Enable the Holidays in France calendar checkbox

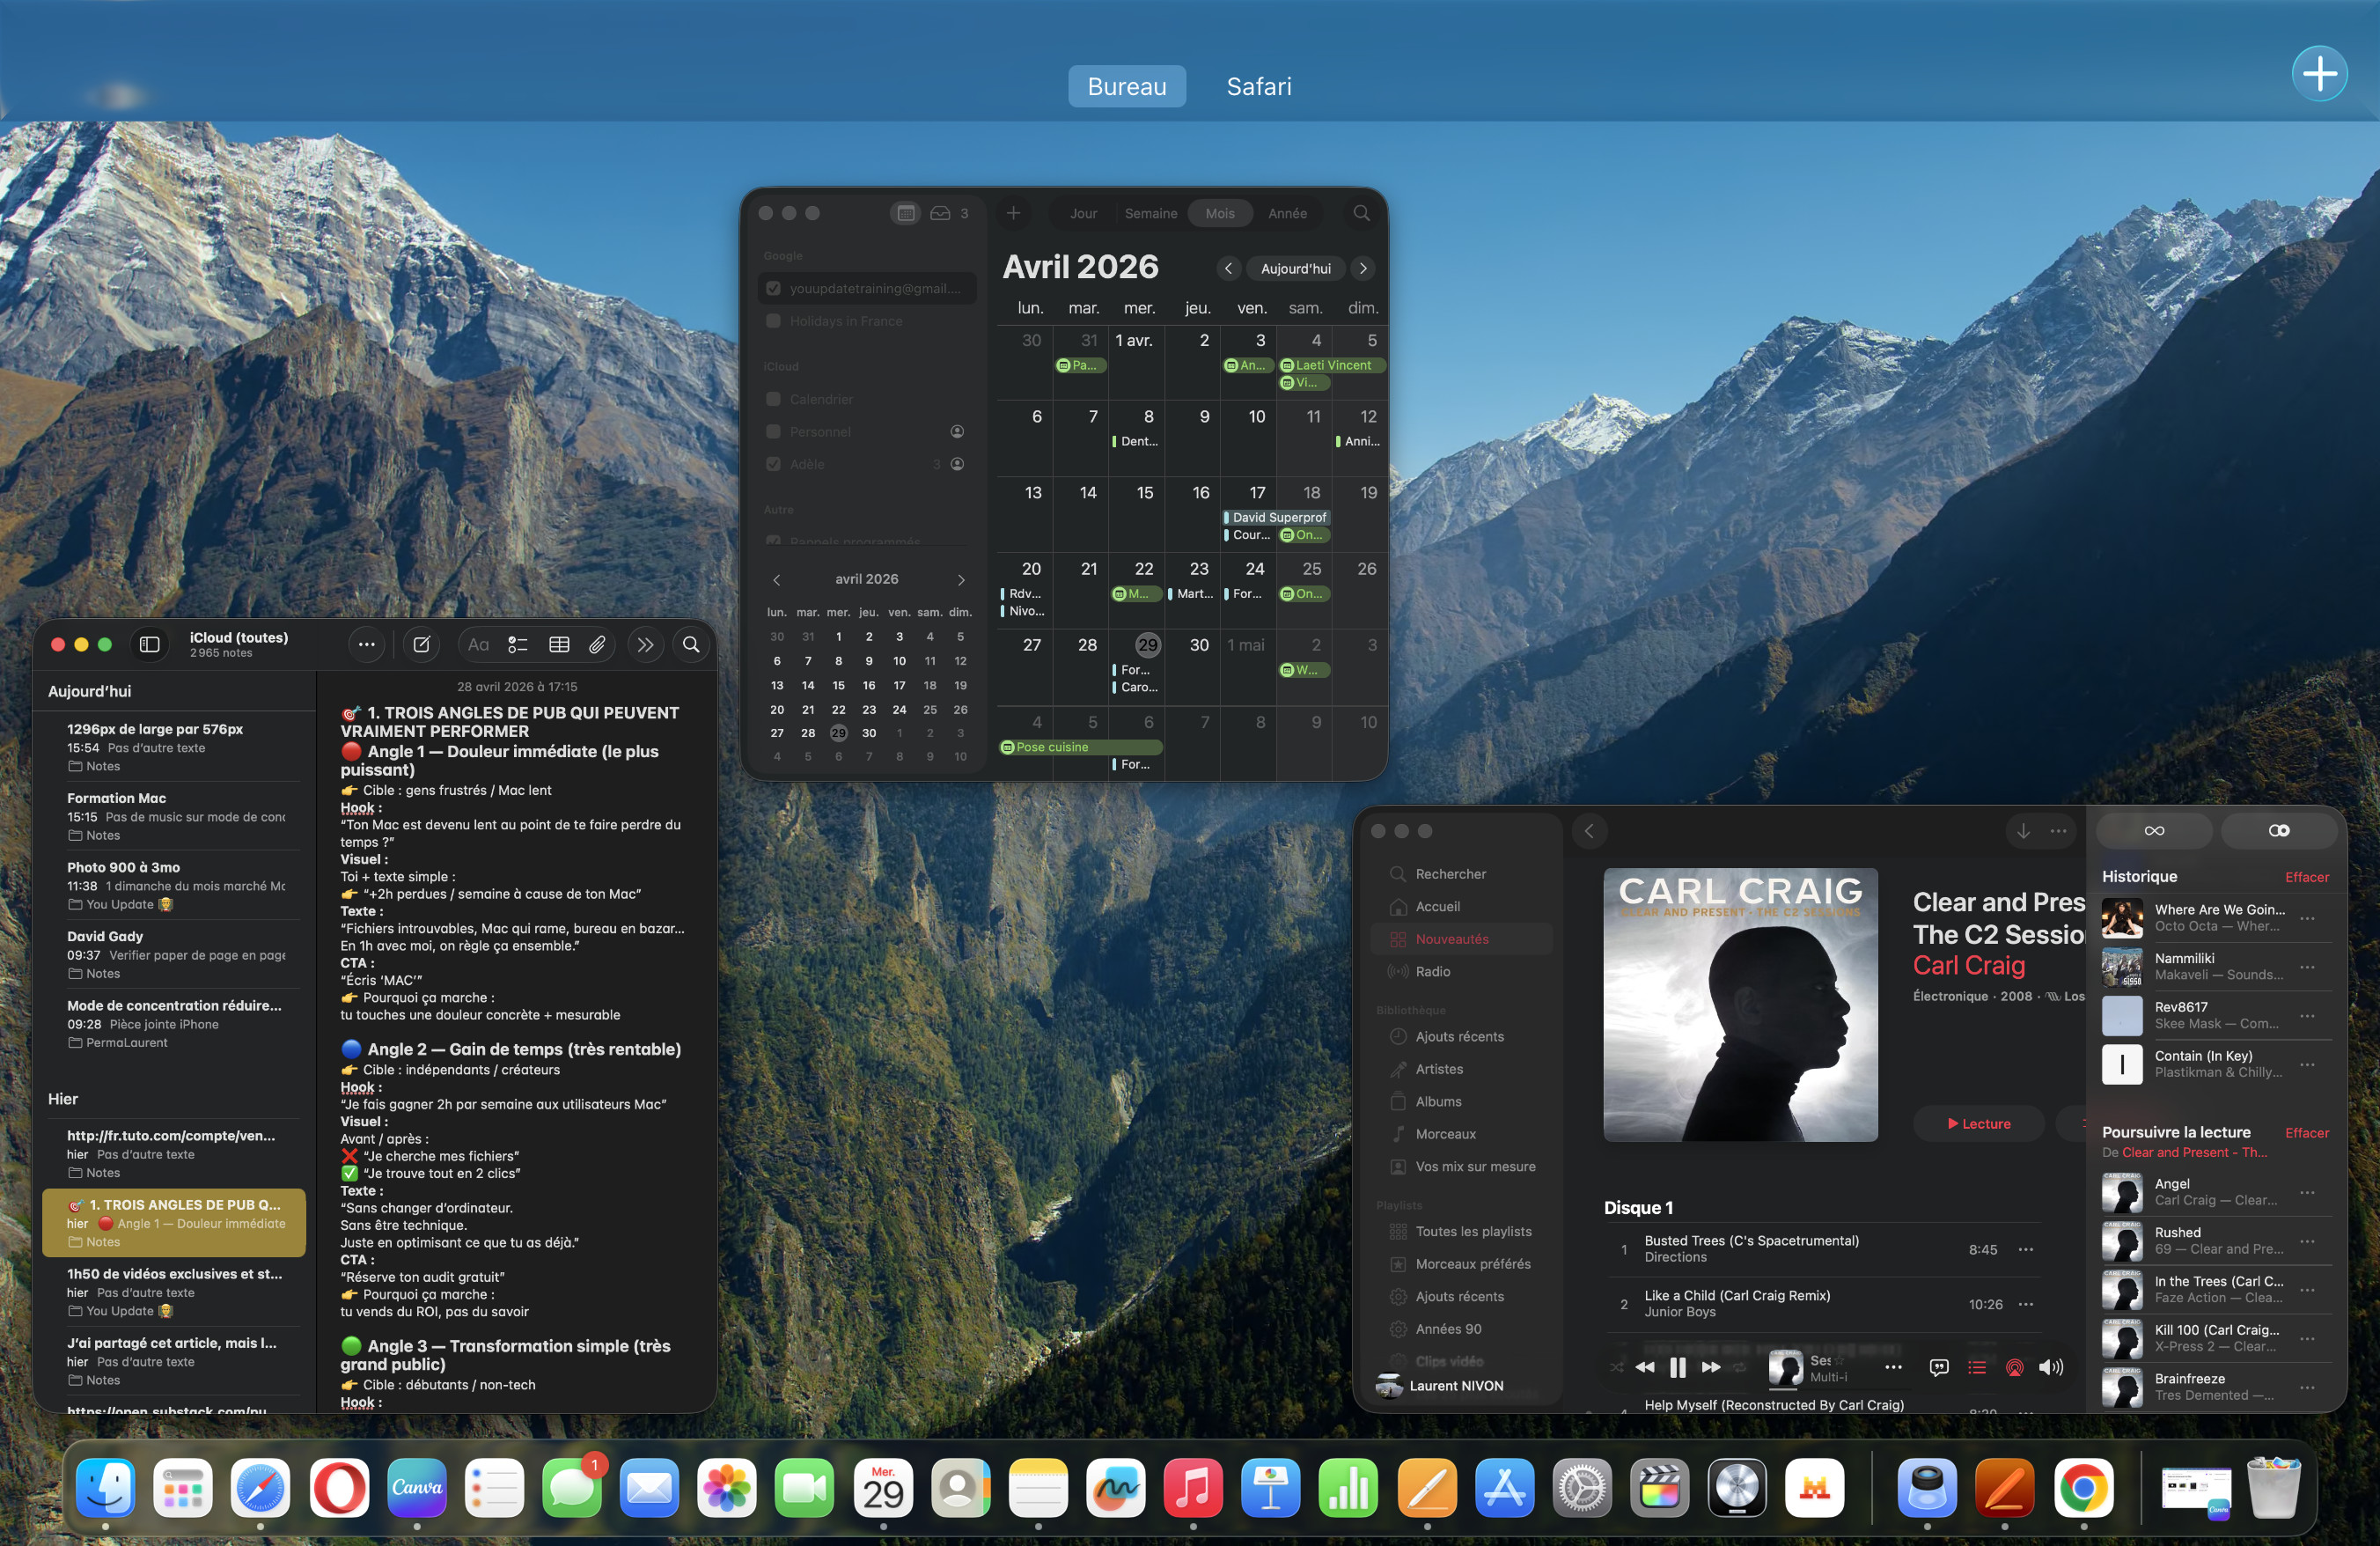click(773, 321)
